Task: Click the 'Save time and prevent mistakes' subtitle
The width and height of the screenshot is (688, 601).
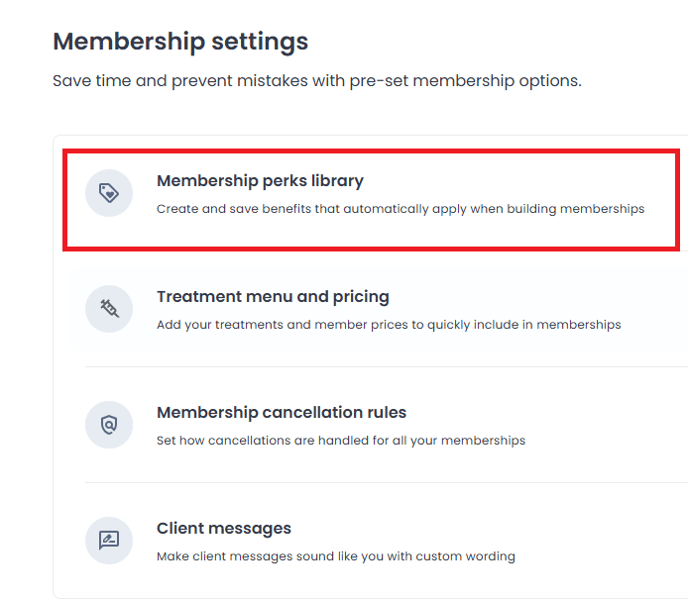Action: coord(317,81)
